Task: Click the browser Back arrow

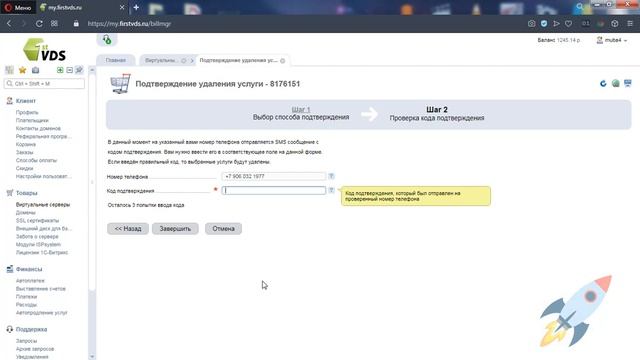Action: (9, 24)
